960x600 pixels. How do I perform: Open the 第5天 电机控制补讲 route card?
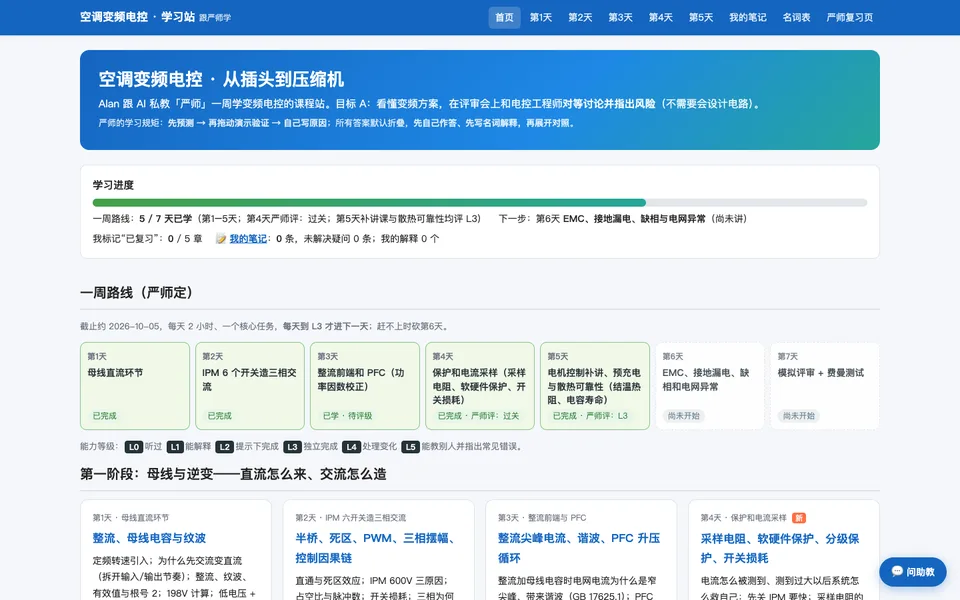pos(595,386)
